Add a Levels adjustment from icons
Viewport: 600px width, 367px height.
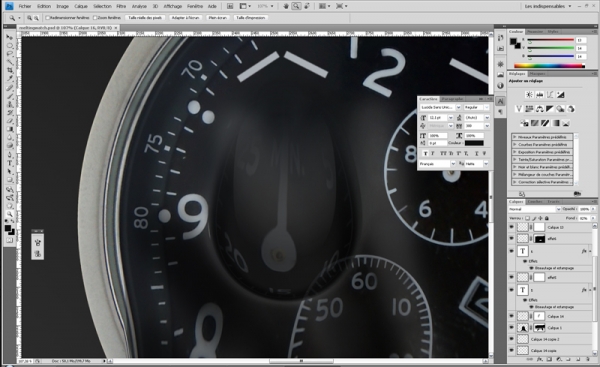point(540,95)
